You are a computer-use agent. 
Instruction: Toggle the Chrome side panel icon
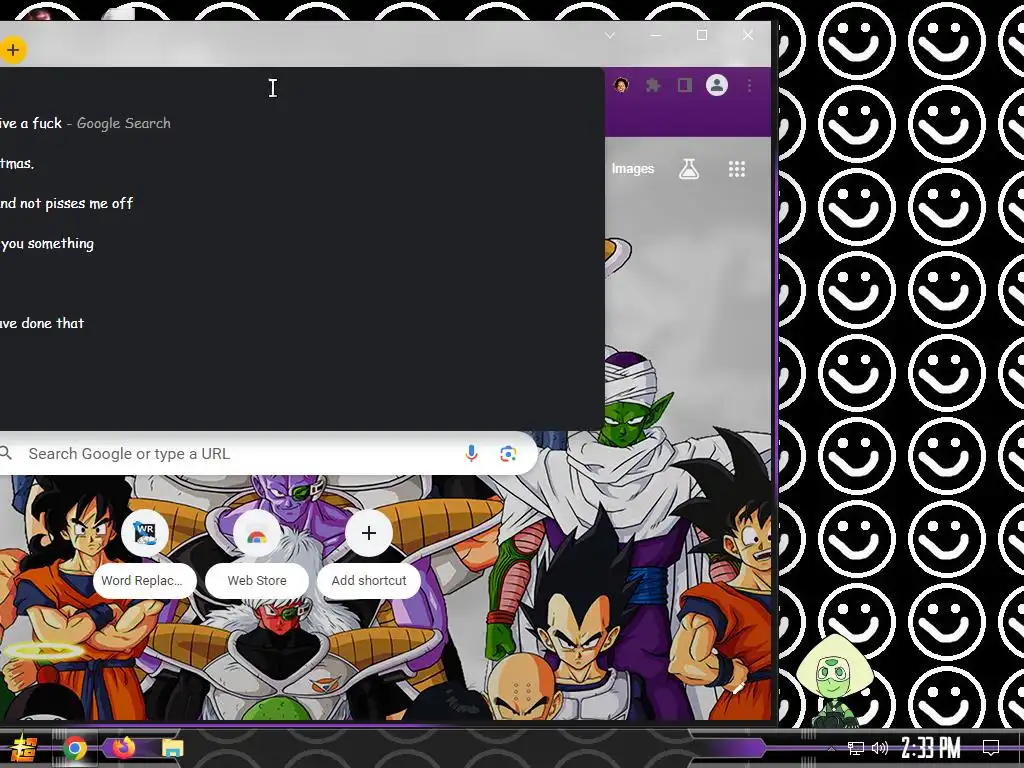tap(684, 86)
